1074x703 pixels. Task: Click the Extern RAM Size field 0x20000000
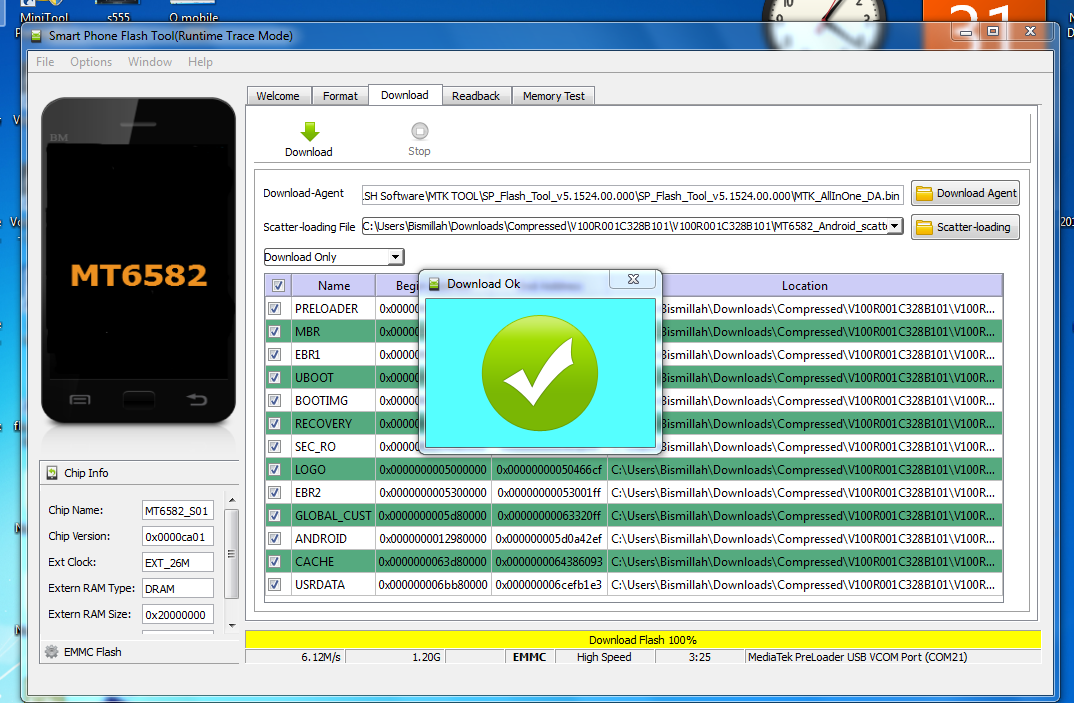(177, 615)
